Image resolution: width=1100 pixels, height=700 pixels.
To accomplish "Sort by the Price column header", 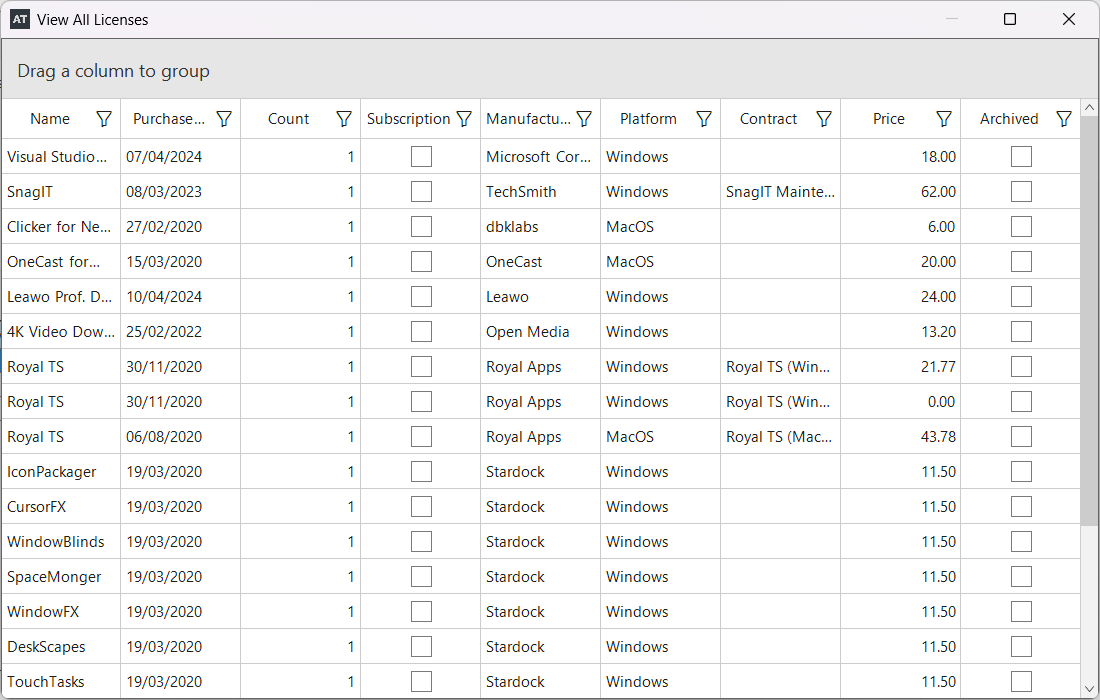I will (888, 119).
